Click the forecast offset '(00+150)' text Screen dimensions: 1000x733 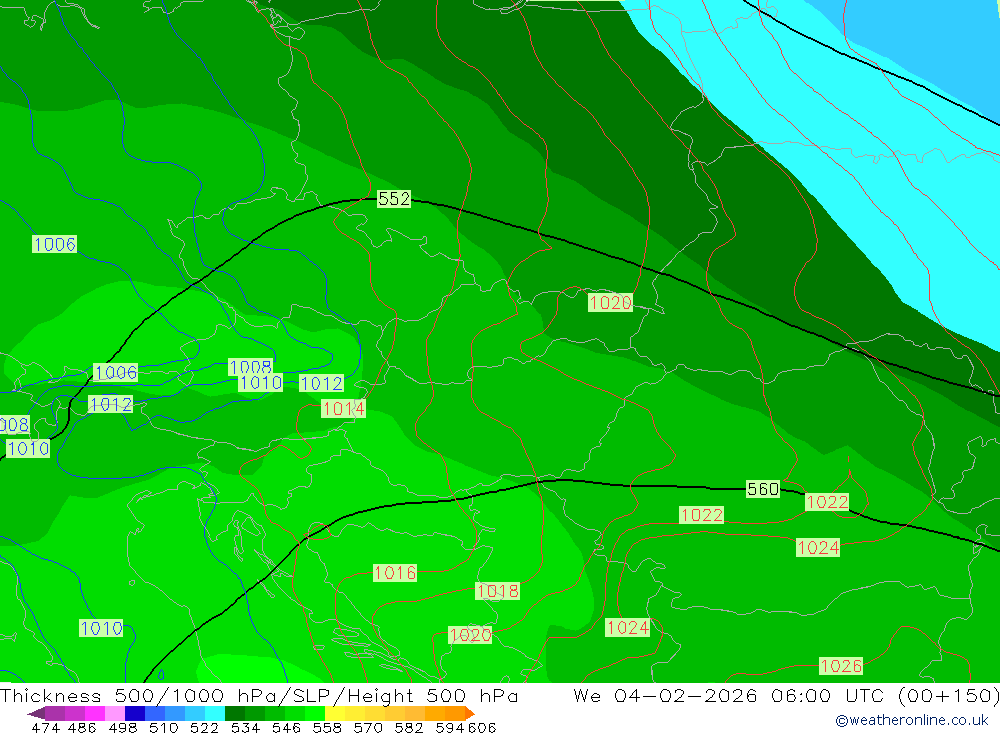[x=948, y=695]
